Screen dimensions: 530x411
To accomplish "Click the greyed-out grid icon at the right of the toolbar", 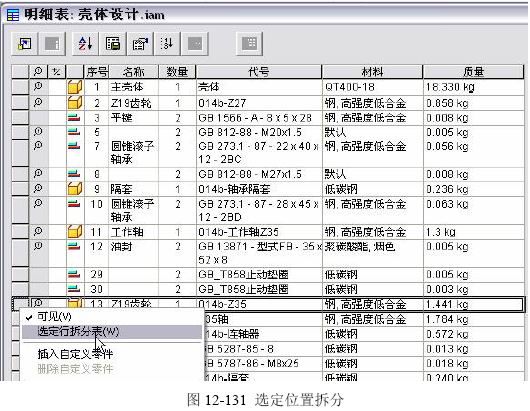I will (x=249, y=44).
